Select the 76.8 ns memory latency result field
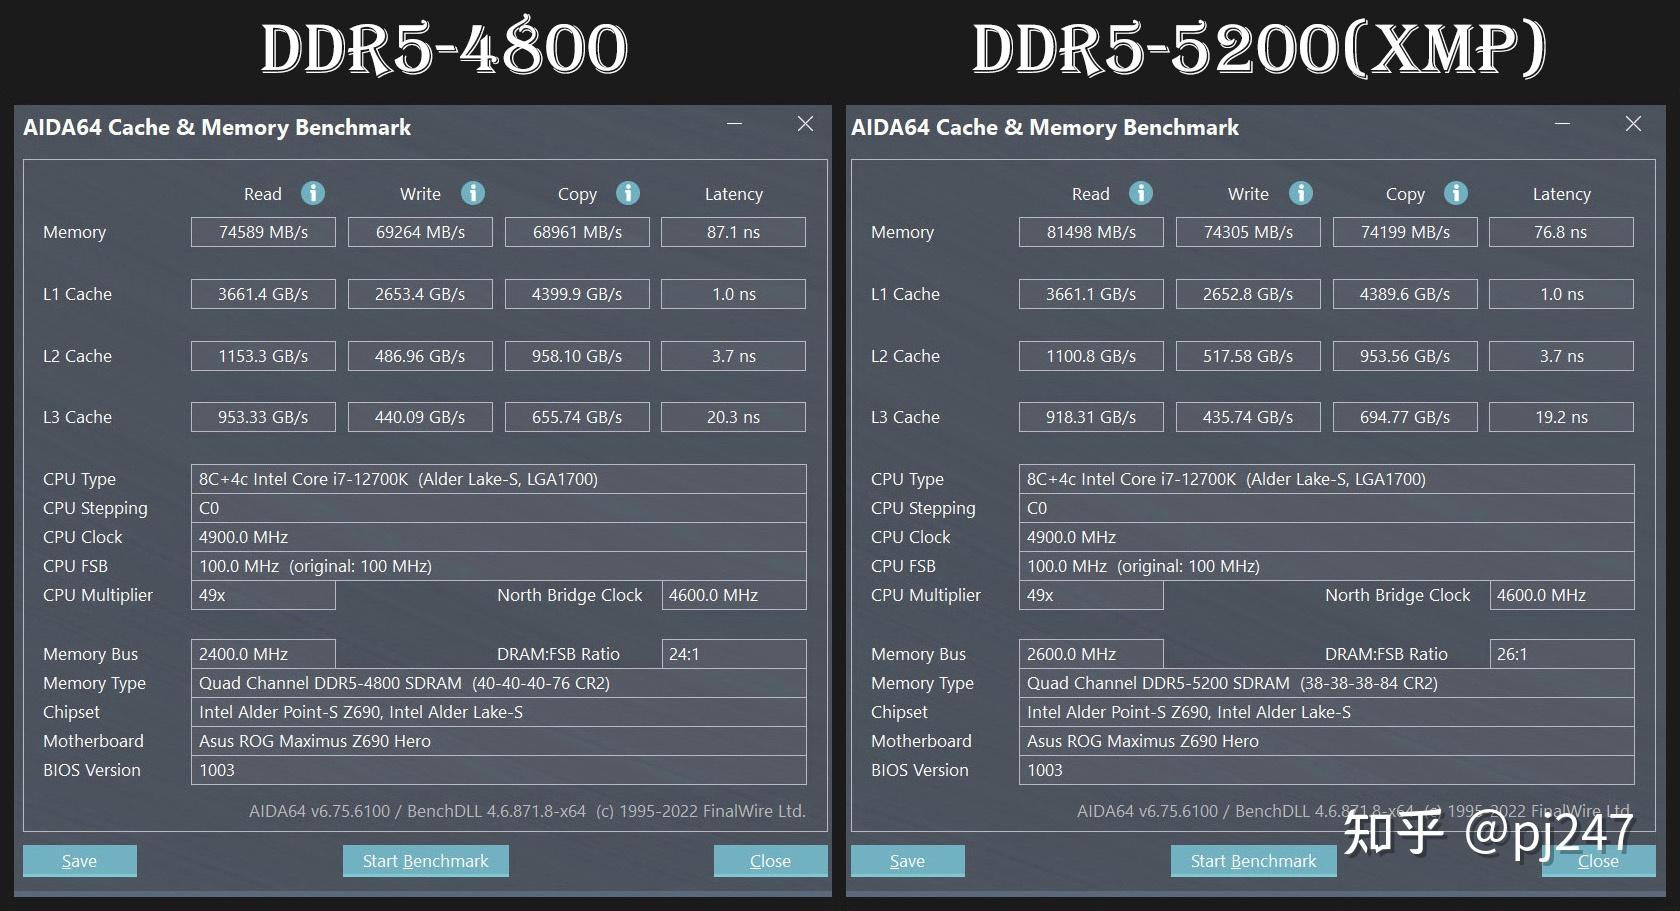1680x911 pixels. point(1561,231)
